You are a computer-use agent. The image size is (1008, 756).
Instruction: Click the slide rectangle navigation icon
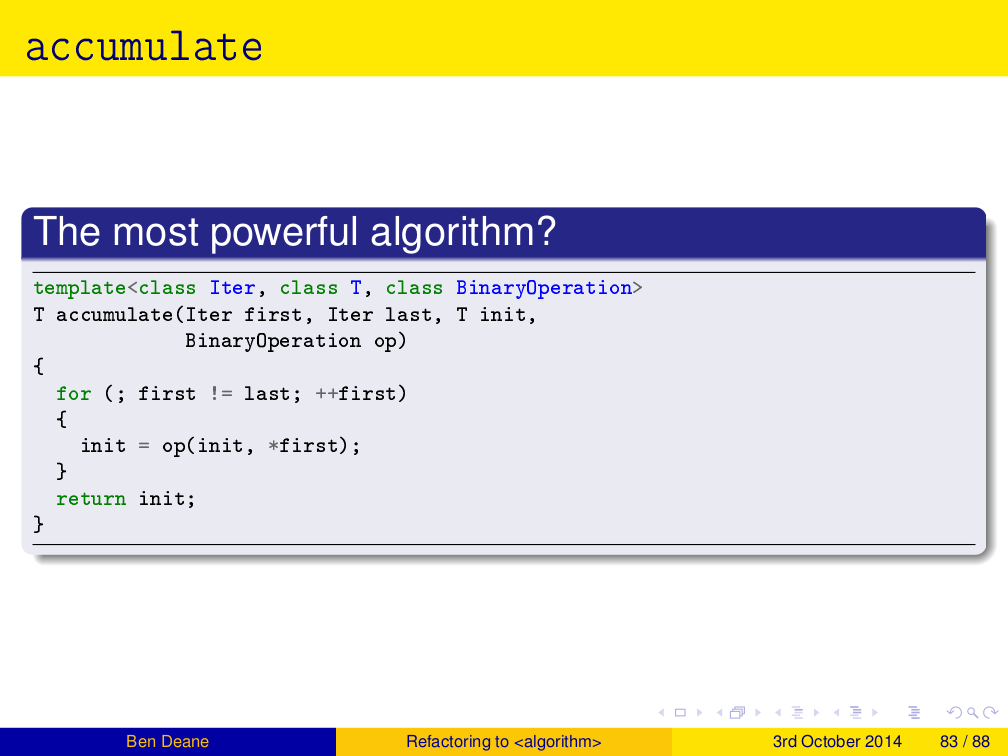coord(680,713)
